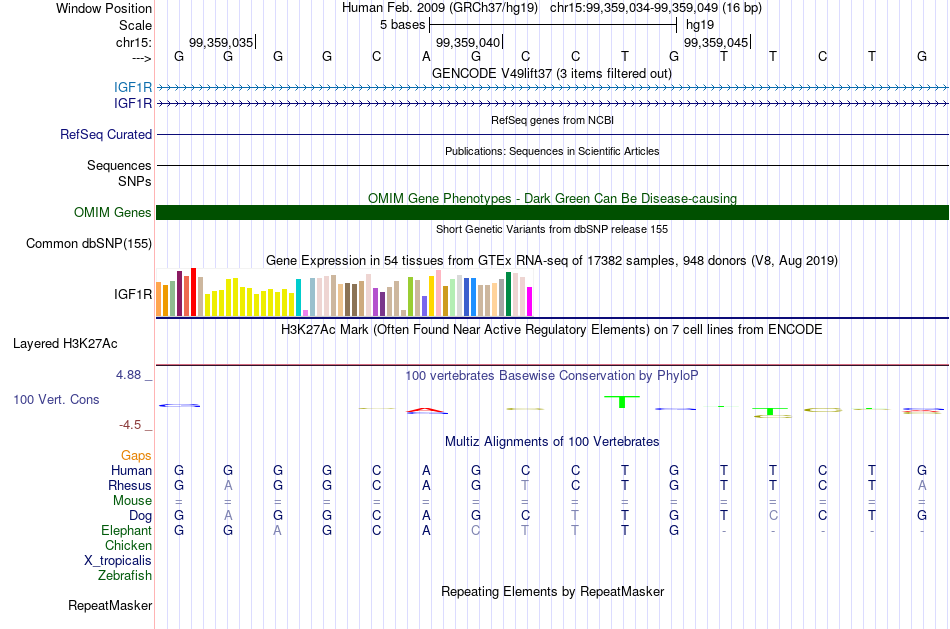
Task: Click the red A conservation logo glyph
Action: [427, 411]
